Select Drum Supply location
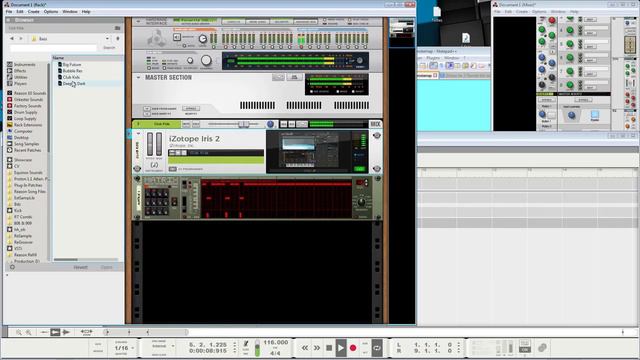 [25, 112]
